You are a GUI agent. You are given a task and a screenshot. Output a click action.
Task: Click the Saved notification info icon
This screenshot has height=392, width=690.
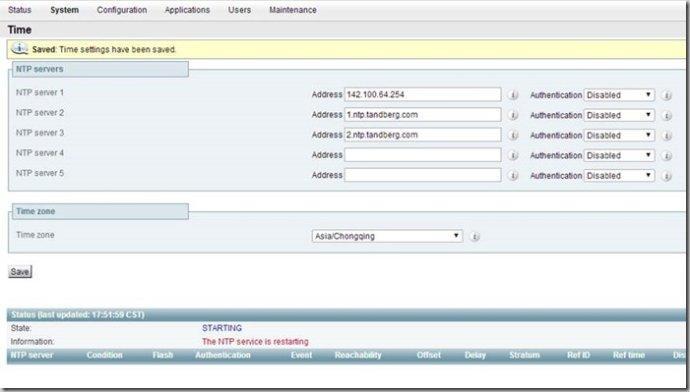pyautogui.click(x=19, y=49)
